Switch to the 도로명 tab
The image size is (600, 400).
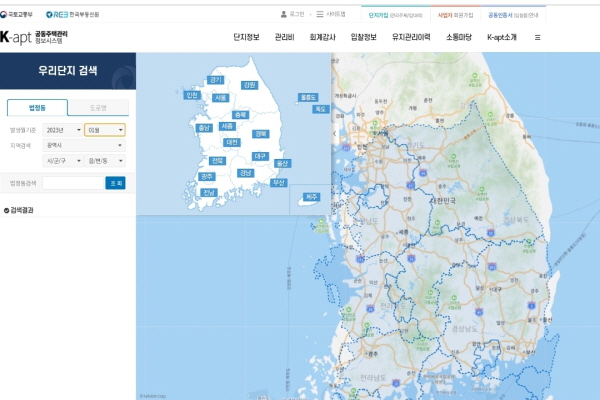pyautogui.click(x=98, y=108)
